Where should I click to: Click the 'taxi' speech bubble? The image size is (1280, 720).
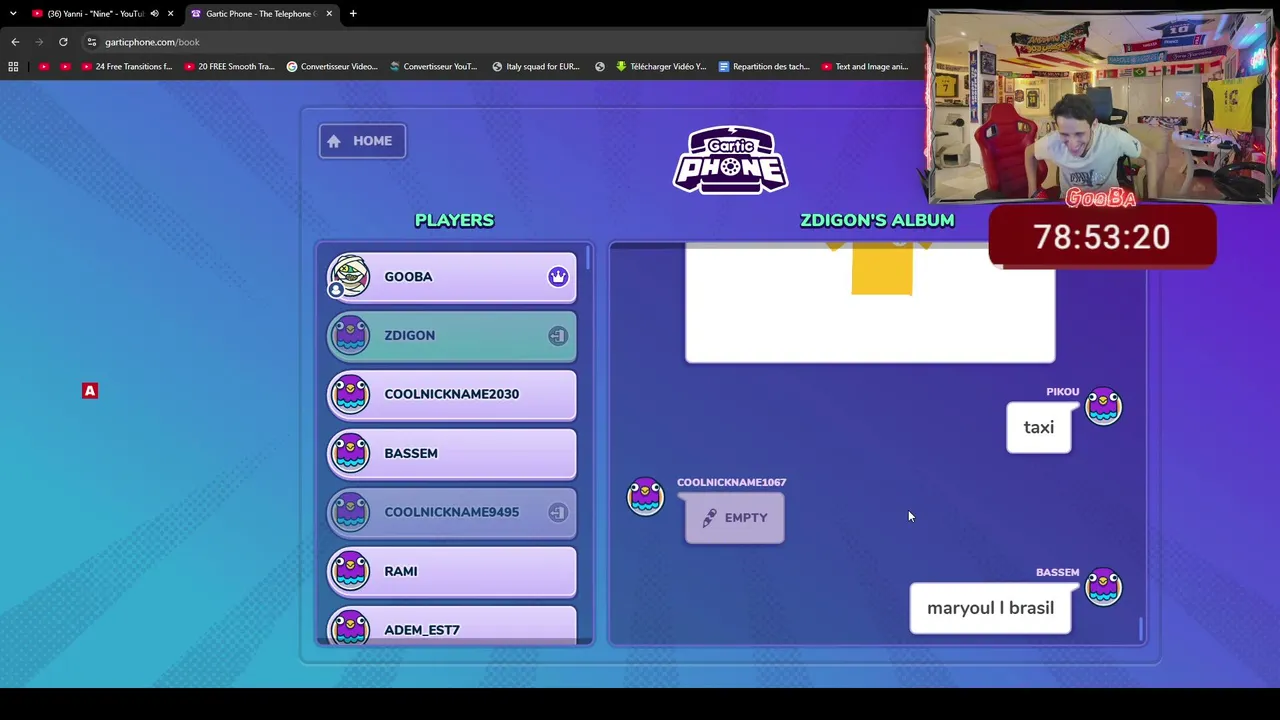point(1039,428)
